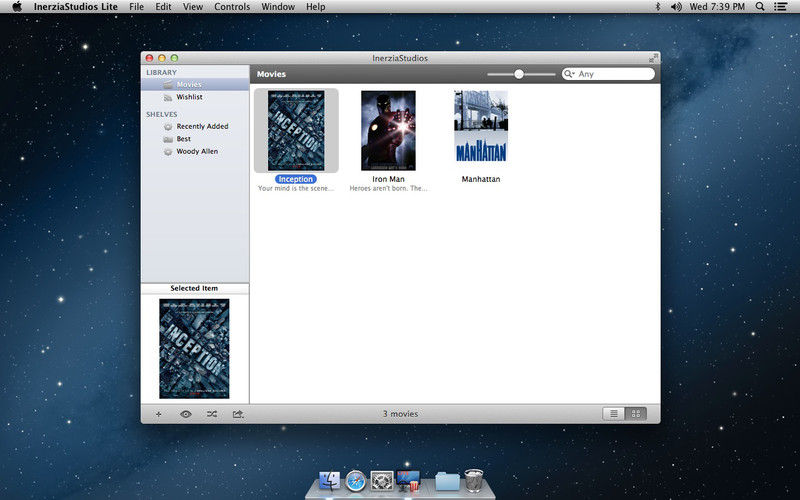The height and width of the screenshot is (500, 800).
Task: Click the Wishlist icon in sidebar
Action: tap(168, 97)
